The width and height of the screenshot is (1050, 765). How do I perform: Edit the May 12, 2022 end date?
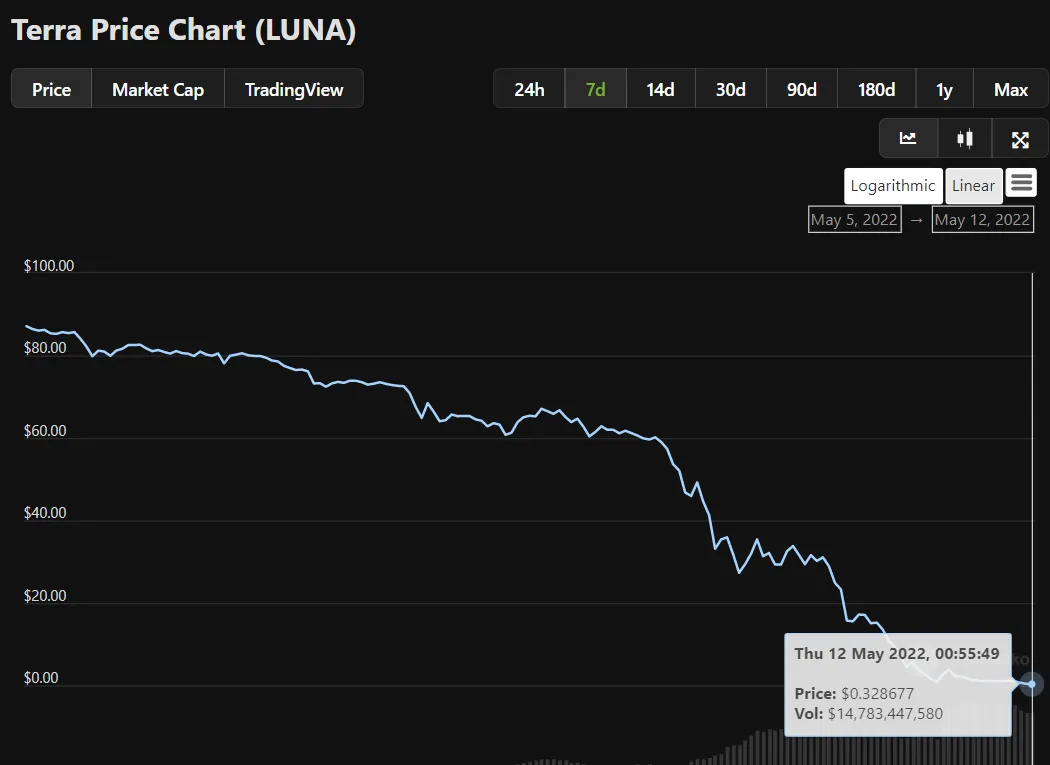tap(982, 220)
